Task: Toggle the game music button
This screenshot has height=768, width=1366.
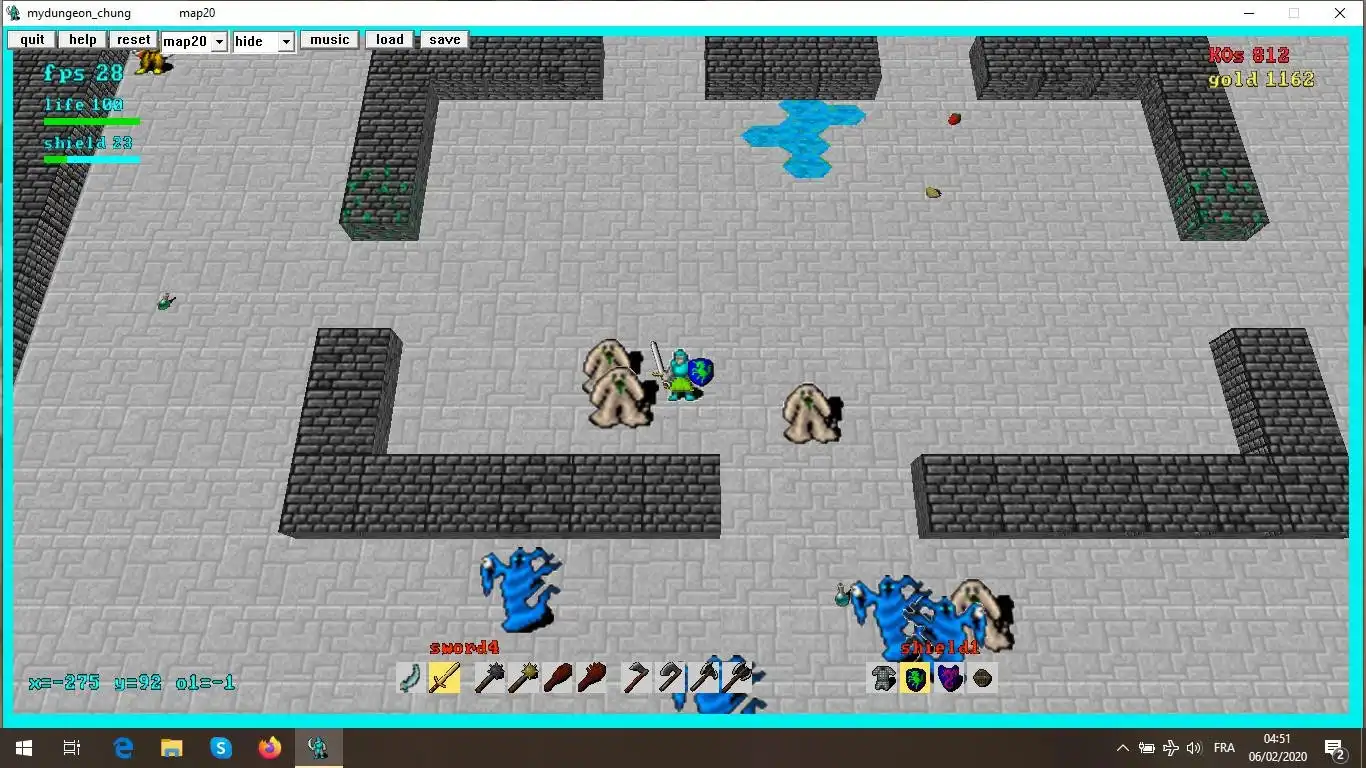Action: [329, 40]
